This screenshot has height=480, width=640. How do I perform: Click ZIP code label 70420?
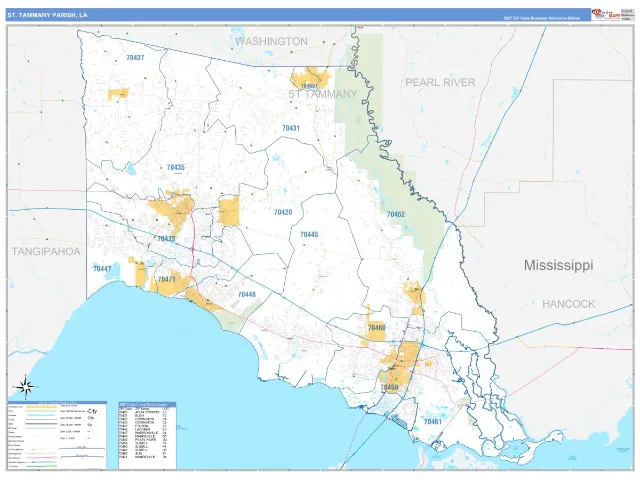tap(283, 212)
